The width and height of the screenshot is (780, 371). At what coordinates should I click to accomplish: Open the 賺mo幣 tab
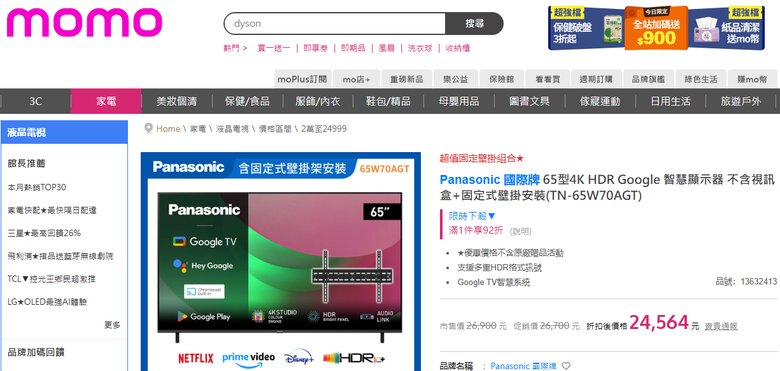[x=752, y=79]
